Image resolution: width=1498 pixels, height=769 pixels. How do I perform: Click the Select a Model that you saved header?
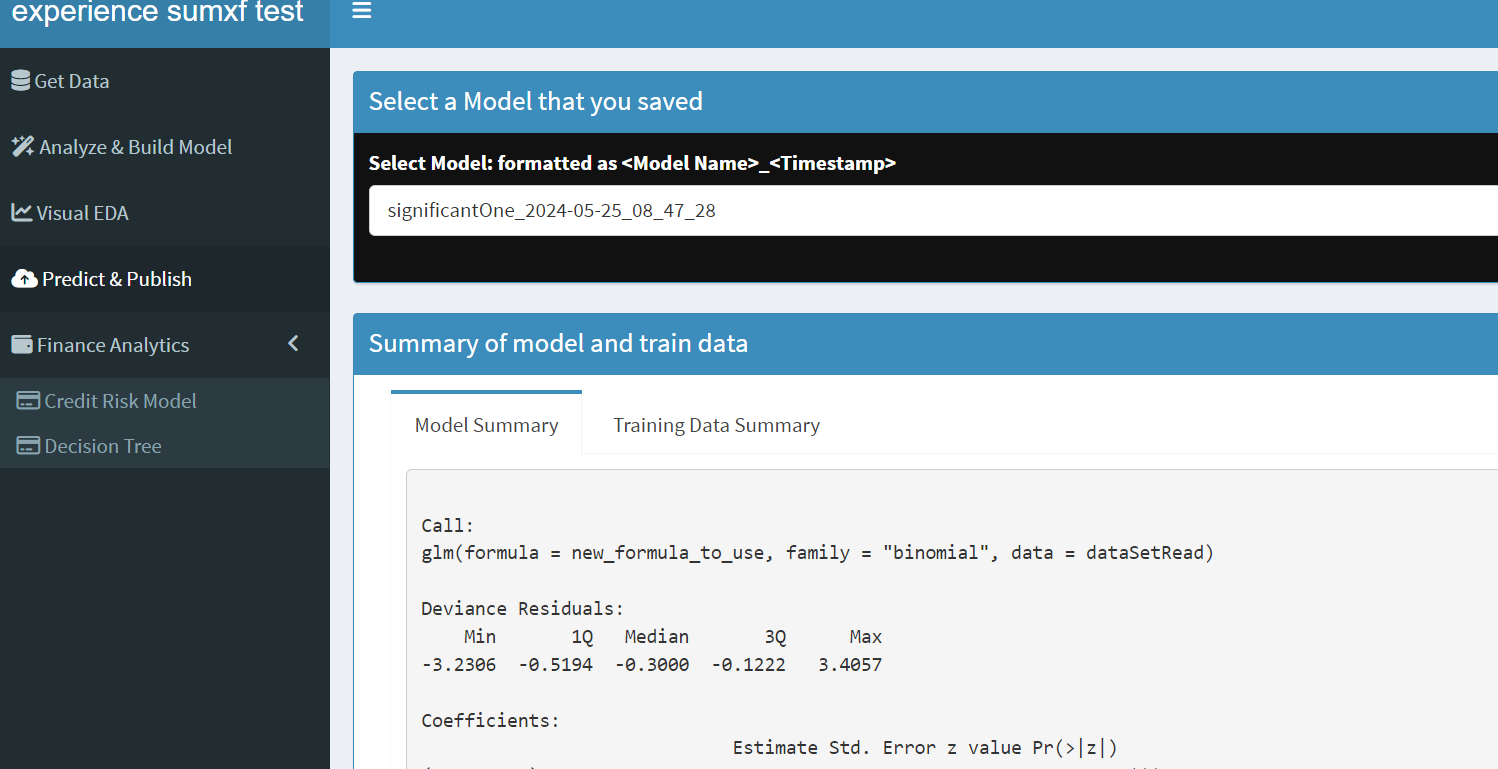(536, 101)
